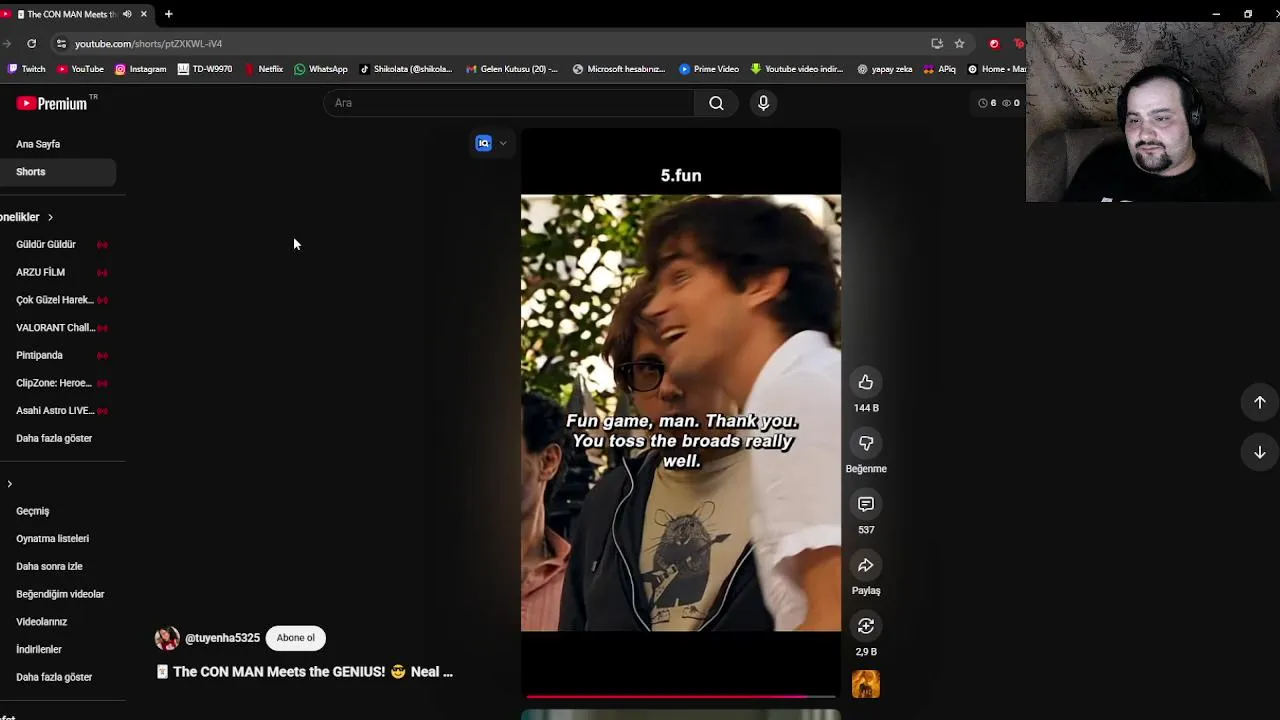
Task: Open İndirilenler in sidebar
Action: (39, 649)
